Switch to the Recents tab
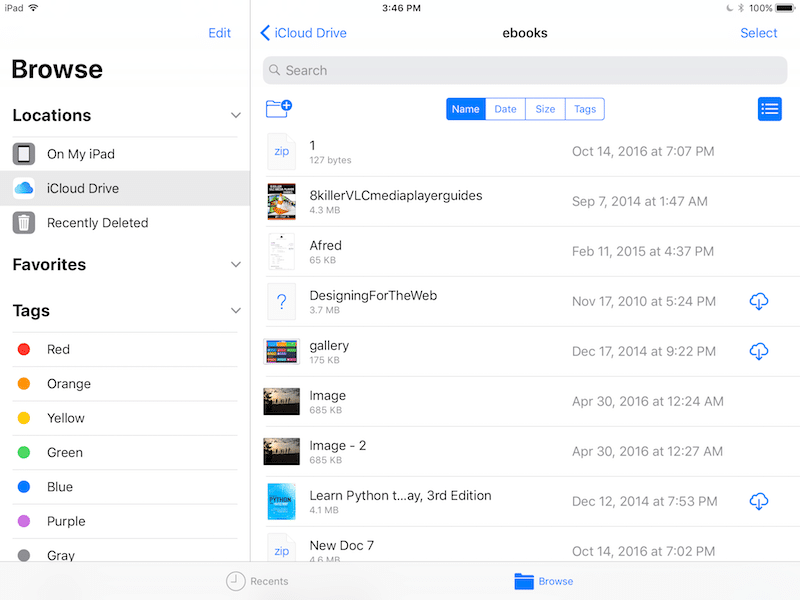Viewport: 800px width, 600px height. coord(257,581)
